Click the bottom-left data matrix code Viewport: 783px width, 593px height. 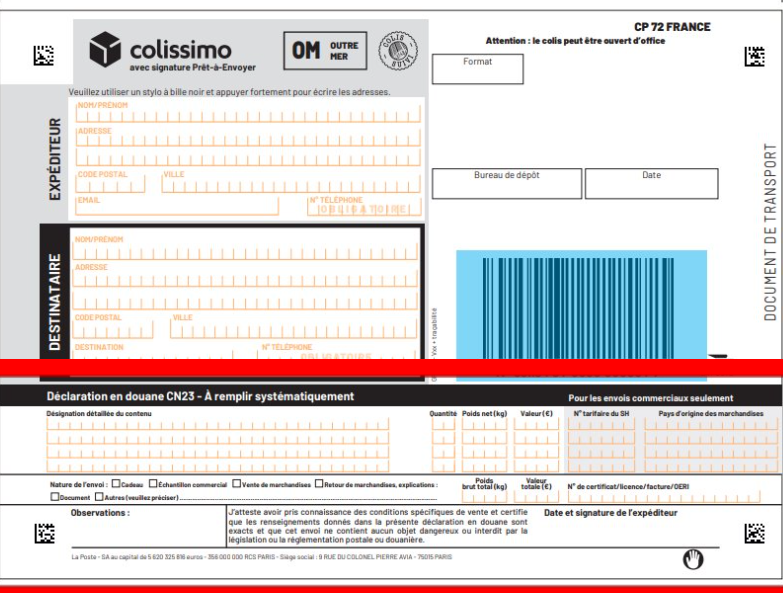click(x=43, y=533)
